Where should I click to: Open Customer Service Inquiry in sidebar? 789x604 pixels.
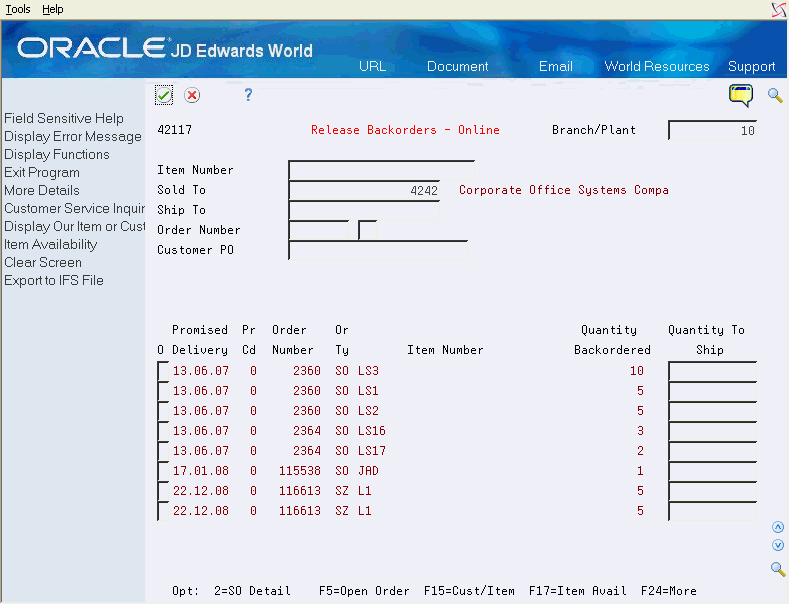click(x=74, y=208)
